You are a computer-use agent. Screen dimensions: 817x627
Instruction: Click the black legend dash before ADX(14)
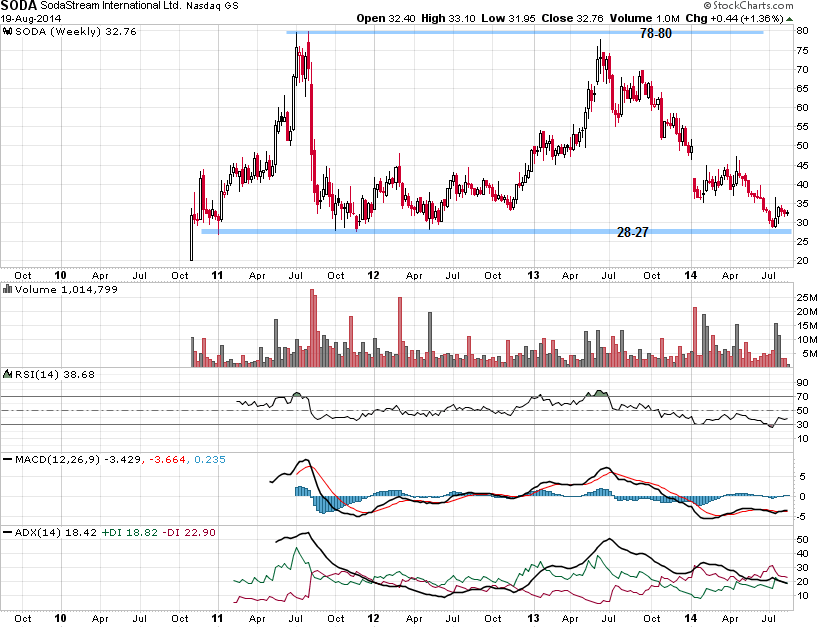point(8,533)
